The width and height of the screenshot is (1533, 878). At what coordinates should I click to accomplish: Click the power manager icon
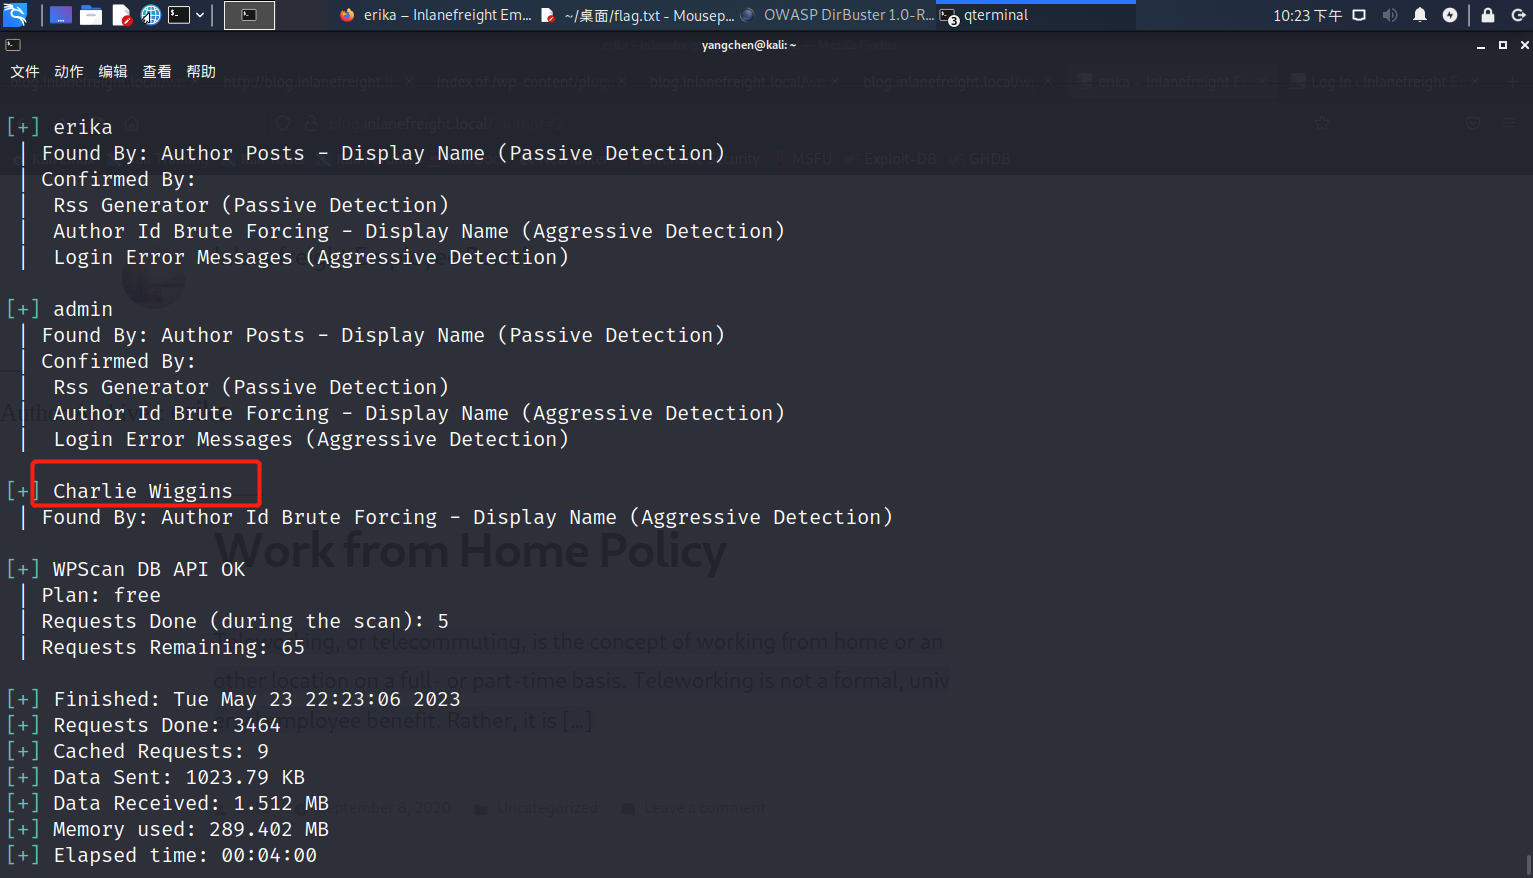[1450, 15]
